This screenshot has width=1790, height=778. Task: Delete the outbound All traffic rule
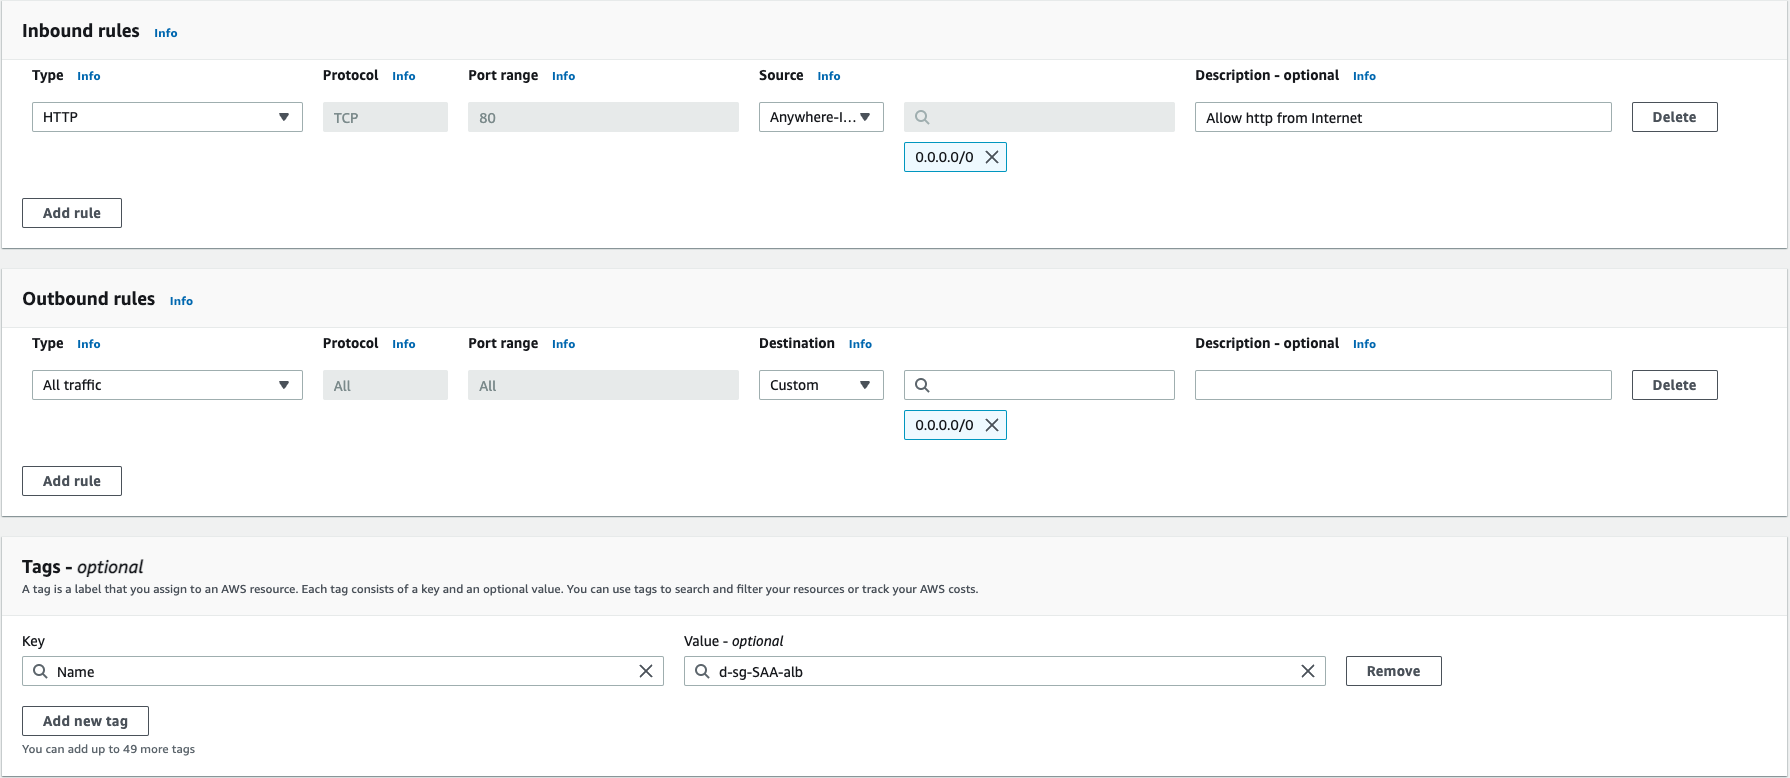(1673, 385)
